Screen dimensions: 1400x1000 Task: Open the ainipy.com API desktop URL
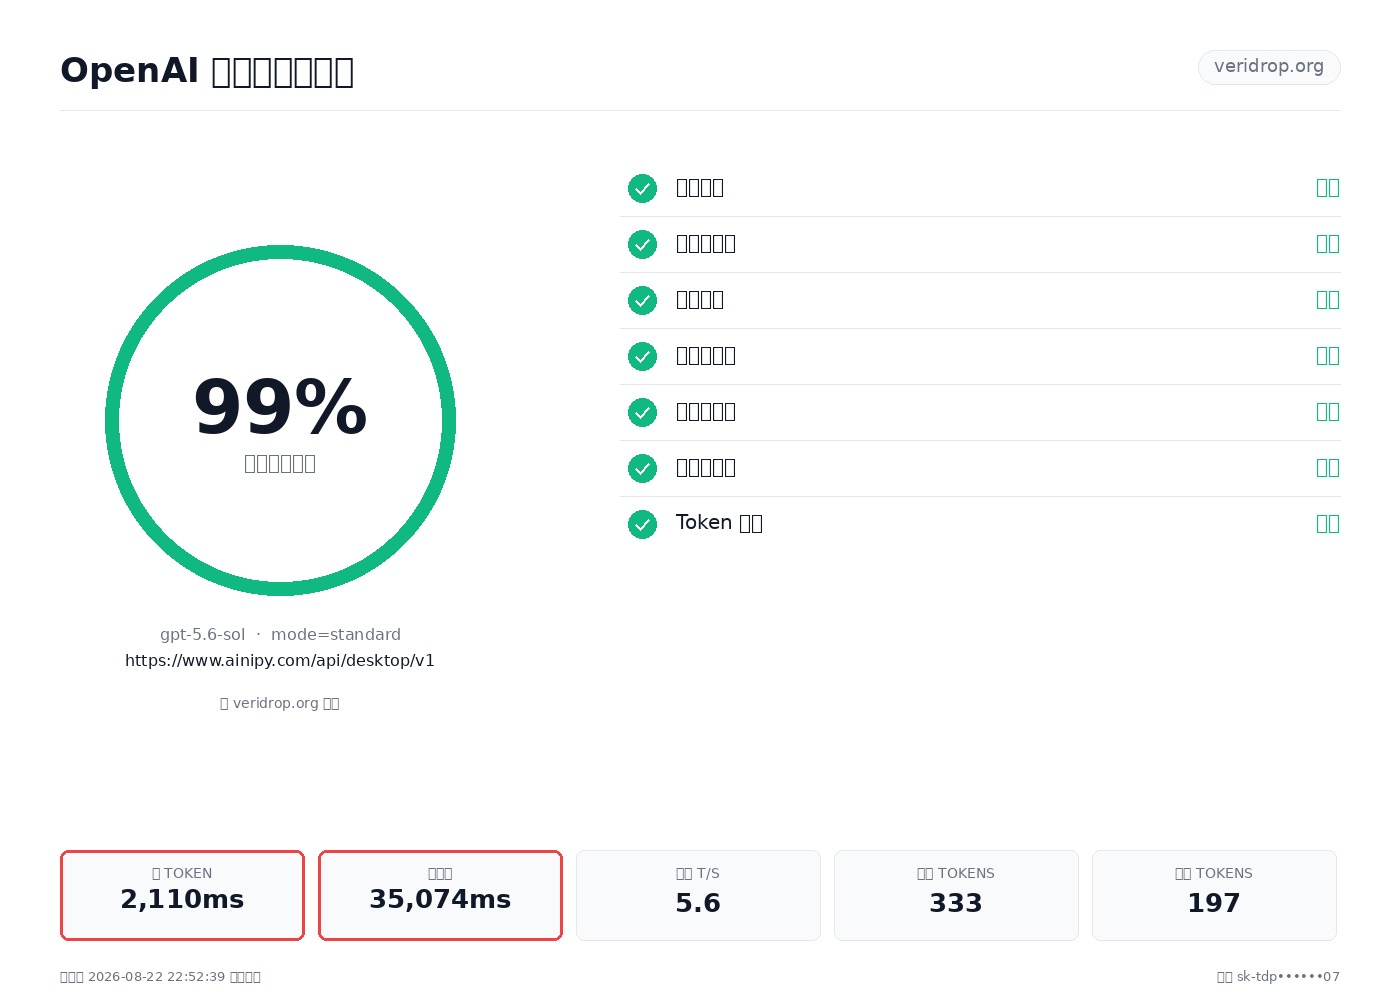click(x=280, y=661)
